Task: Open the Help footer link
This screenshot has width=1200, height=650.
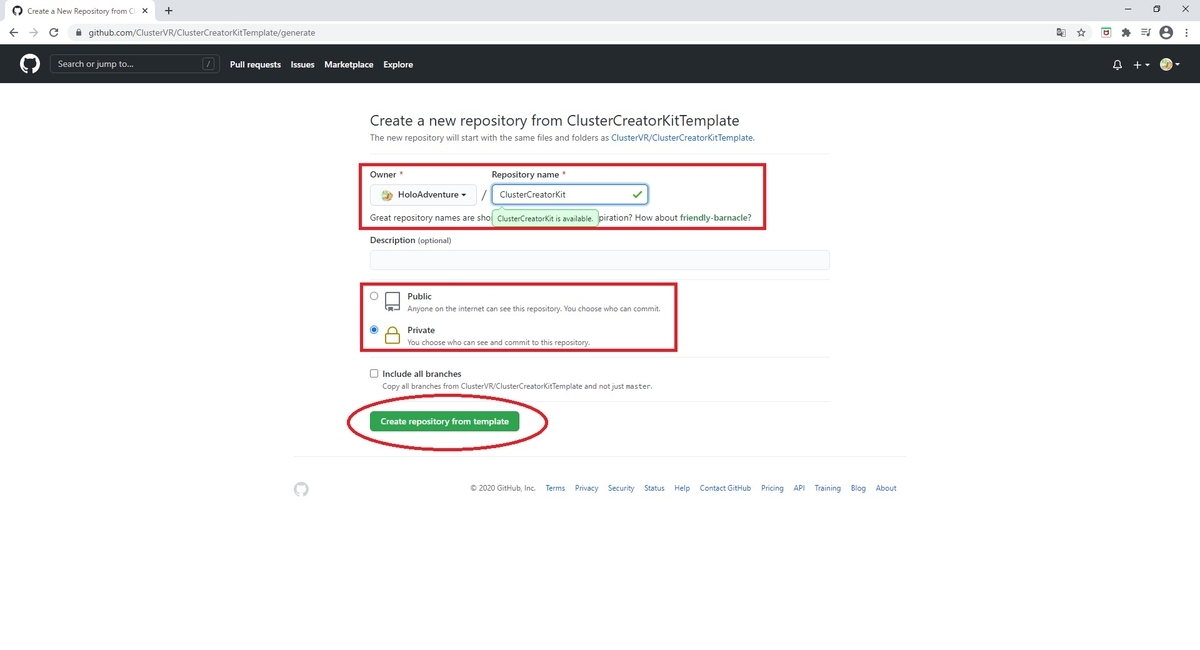Action: point(682,488)
